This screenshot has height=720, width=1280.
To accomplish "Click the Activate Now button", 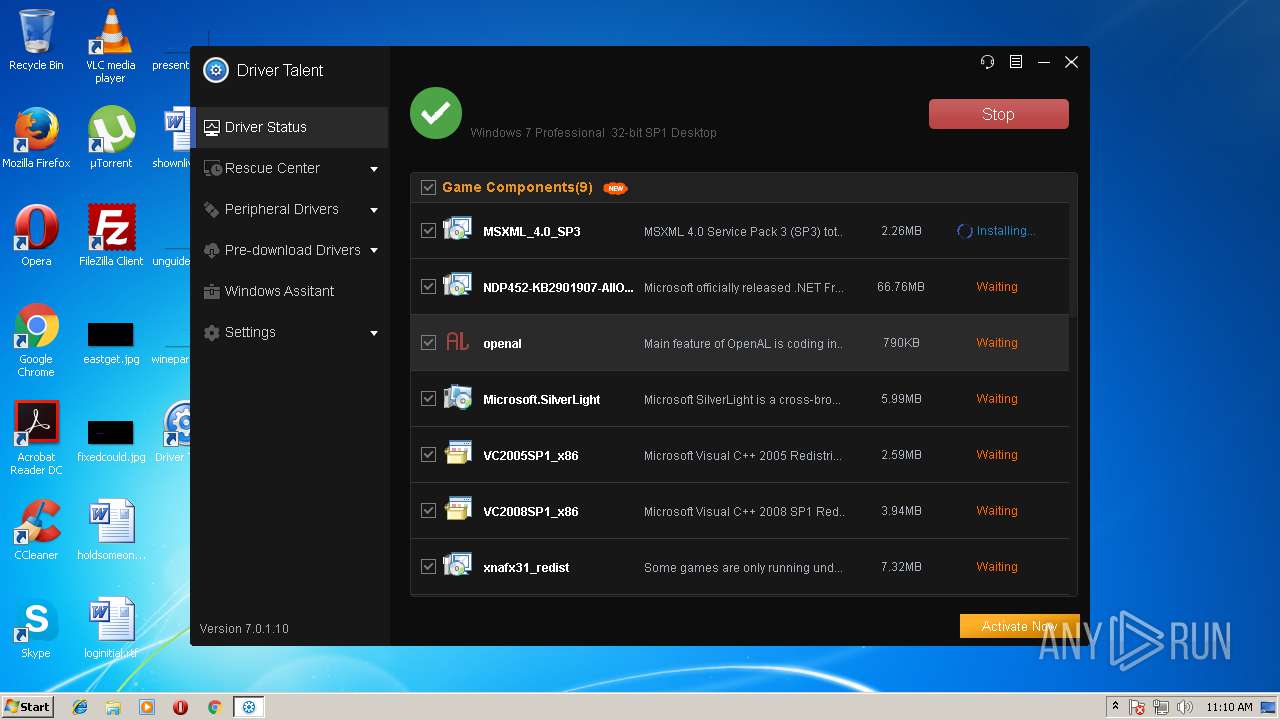I will tap(1019, 626).
